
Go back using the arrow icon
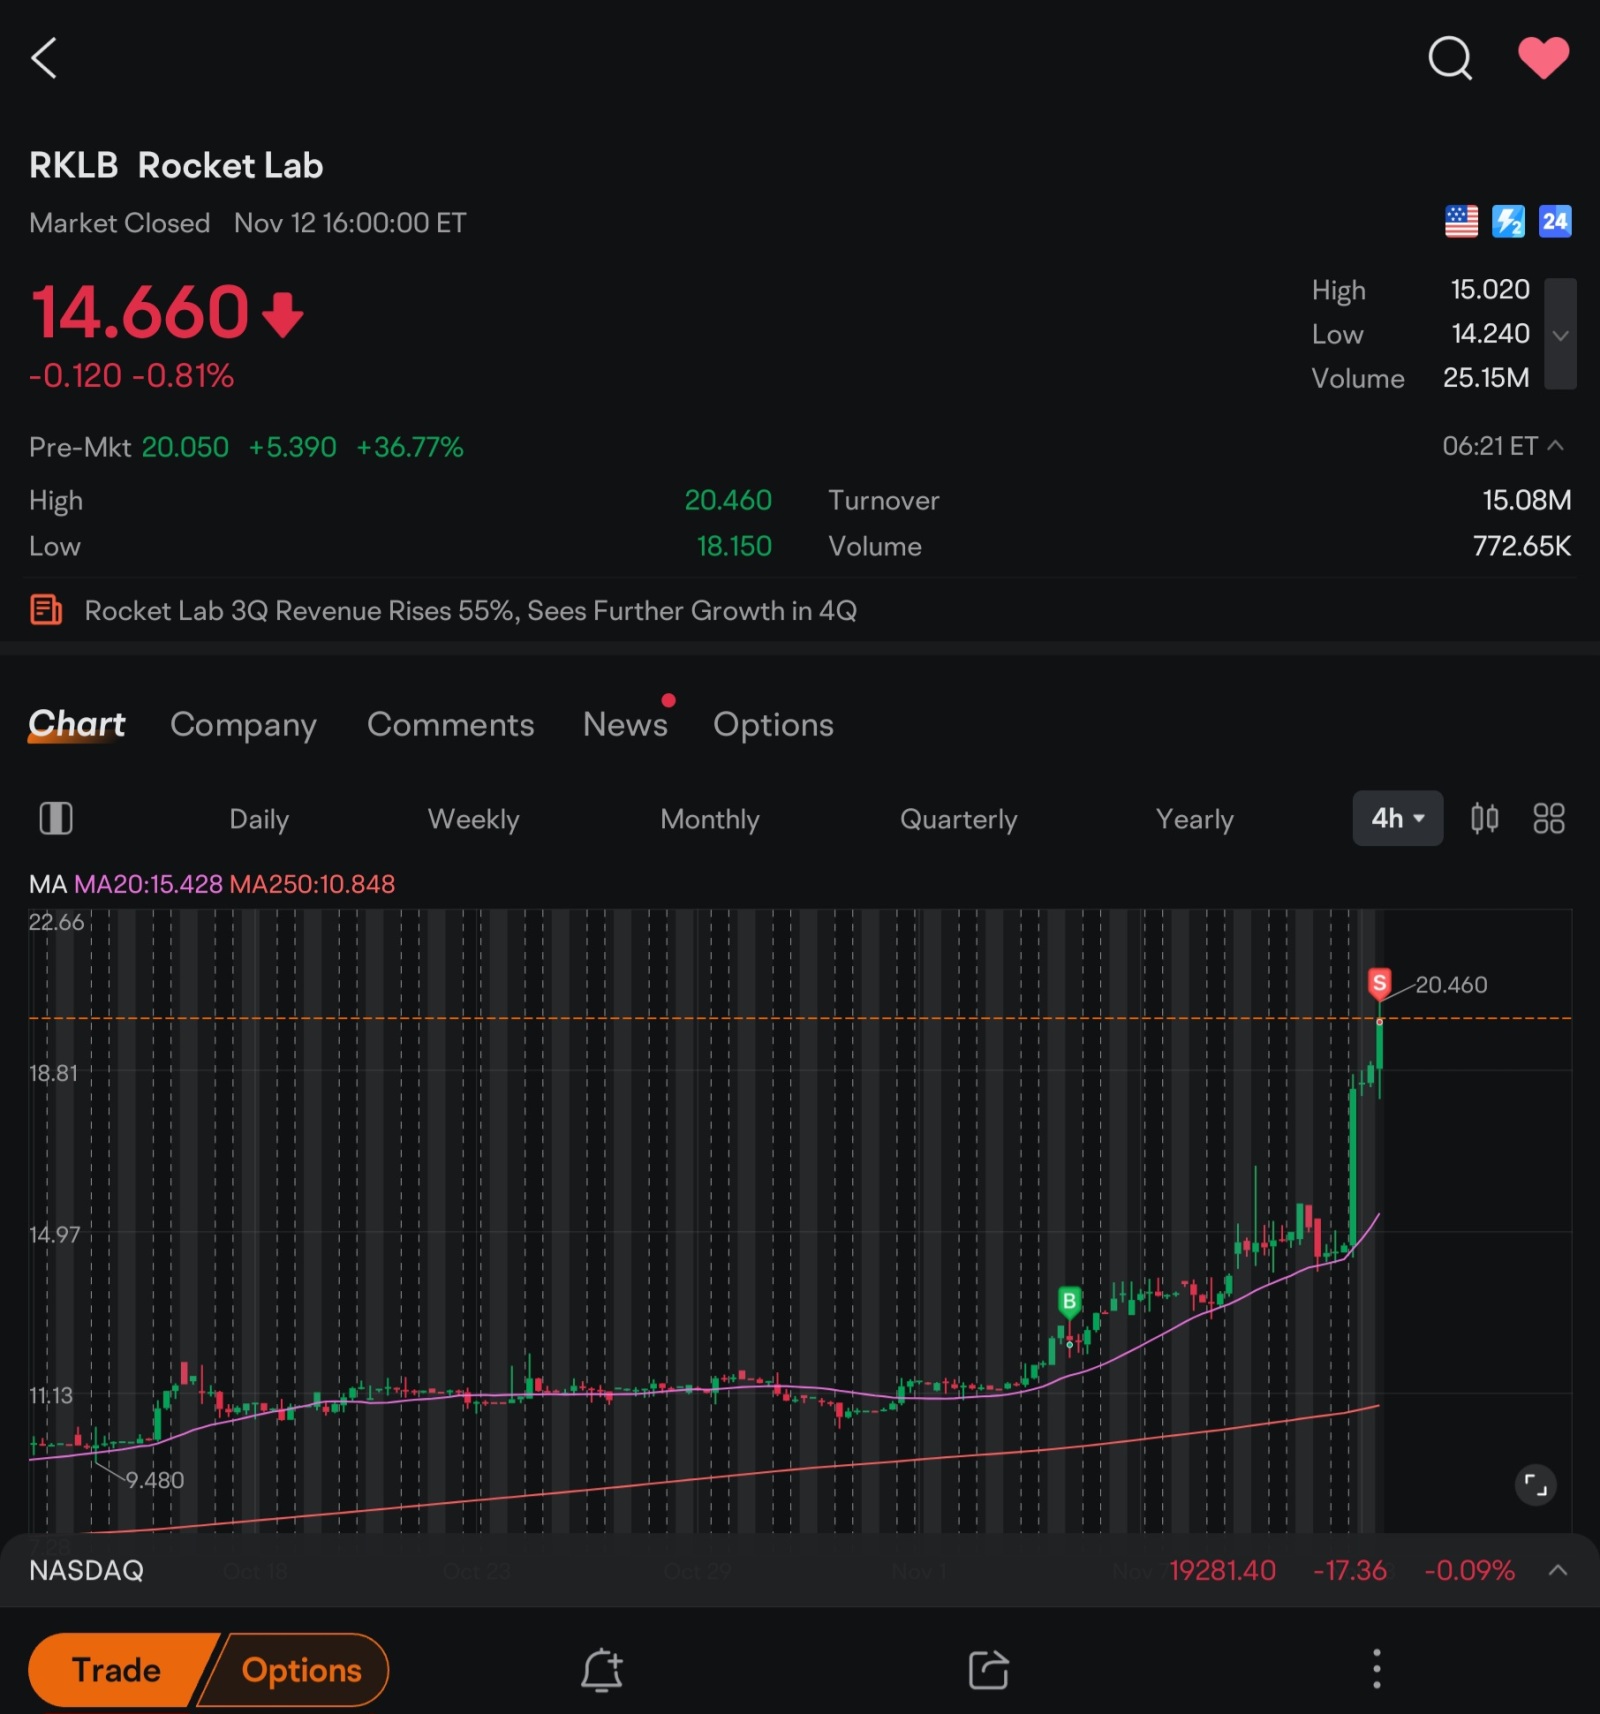(44, 58)
